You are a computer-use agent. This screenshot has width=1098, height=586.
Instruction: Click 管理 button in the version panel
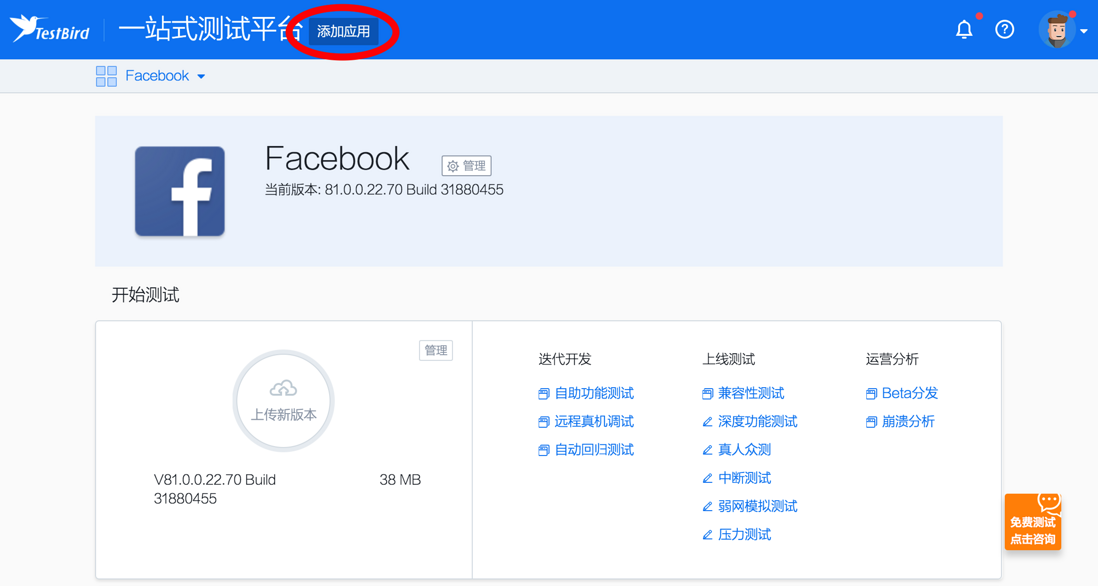tap(436, 350)
